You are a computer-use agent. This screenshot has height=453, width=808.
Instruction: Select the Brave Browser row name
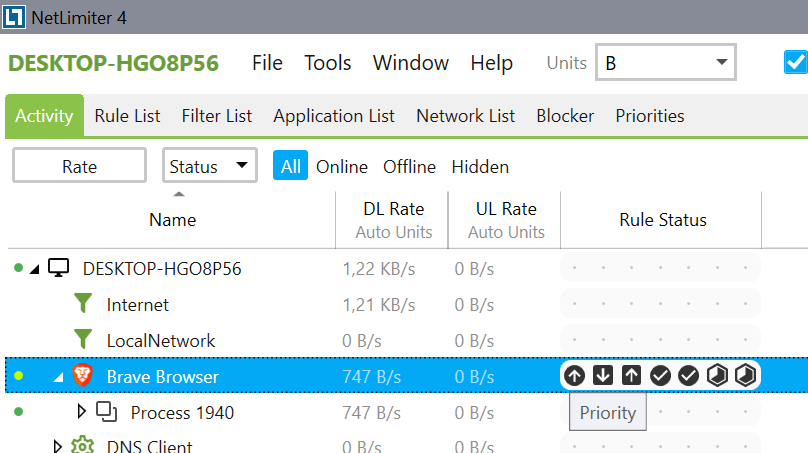pyautogui.click(x=163, y=377)
